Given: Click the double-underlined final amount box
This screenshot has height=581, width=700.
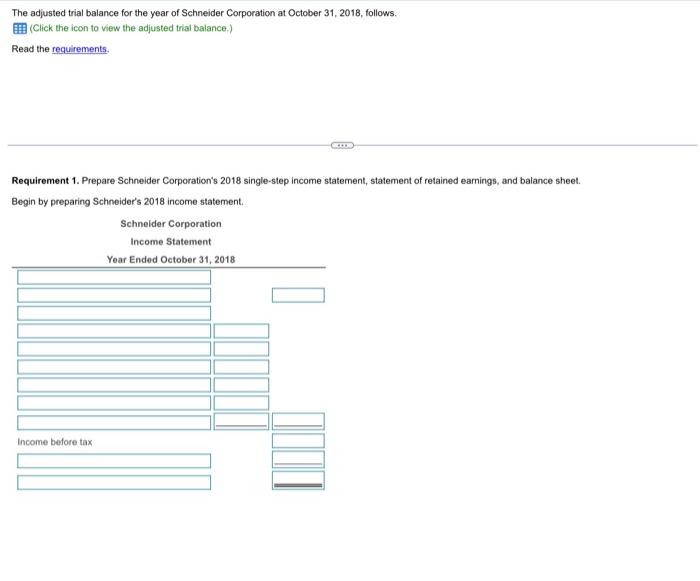Looking at the screenshot, I should (x=298, y=481).
